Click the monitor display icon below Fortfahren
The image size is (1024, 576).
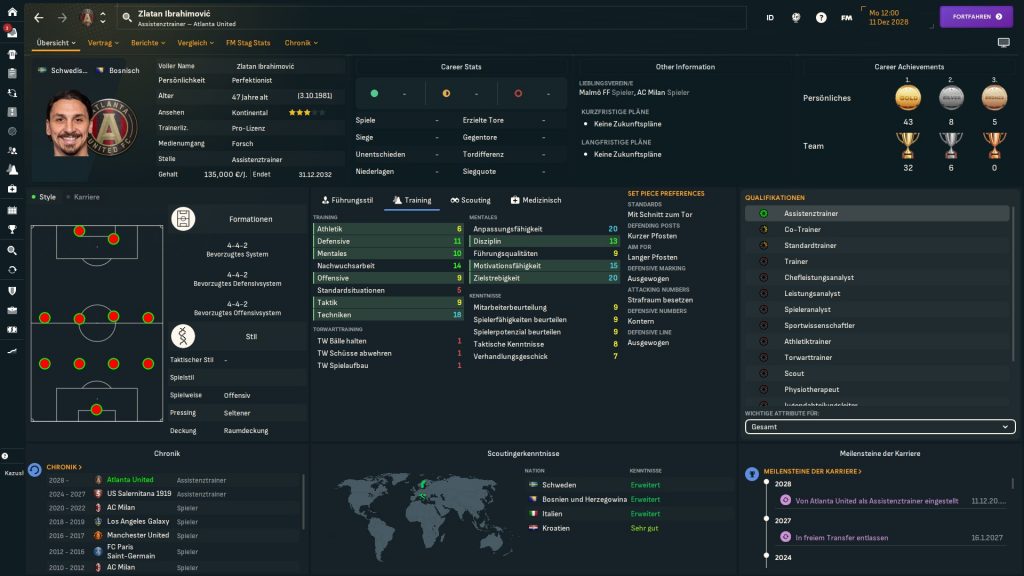1003,43
